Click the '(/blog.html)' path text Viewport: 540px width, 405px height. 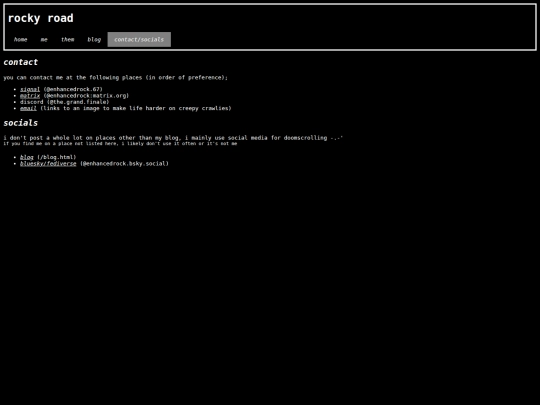(x=56, y=157)
